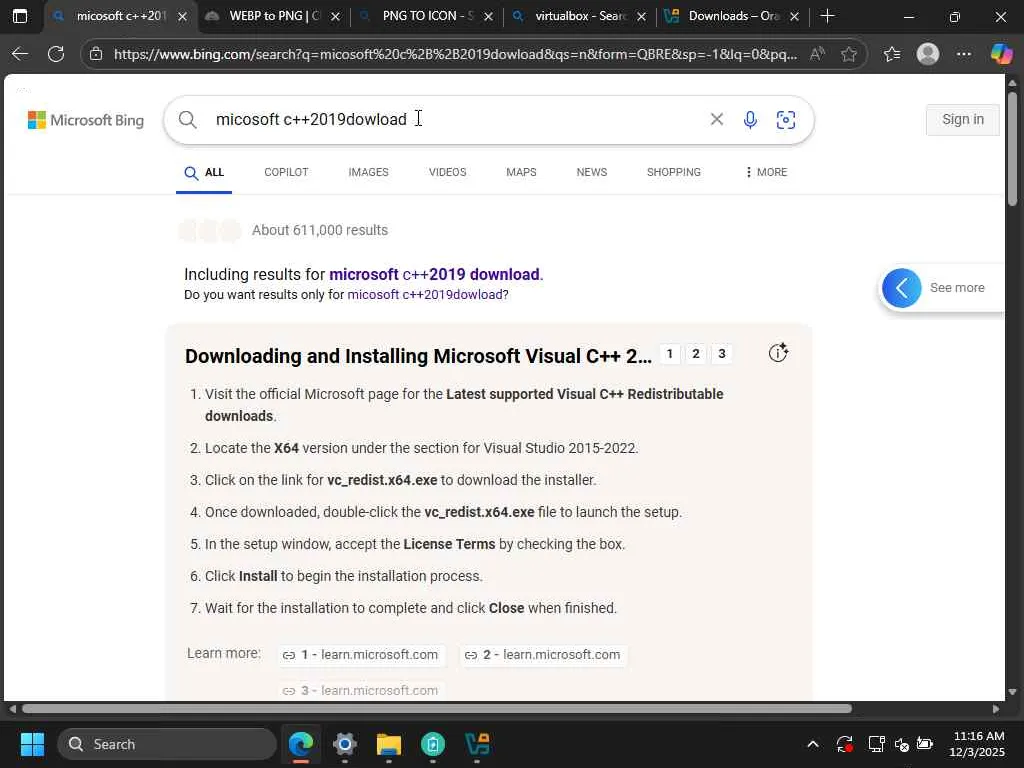Open microsoft c++2019 download suggestion link

434,274
